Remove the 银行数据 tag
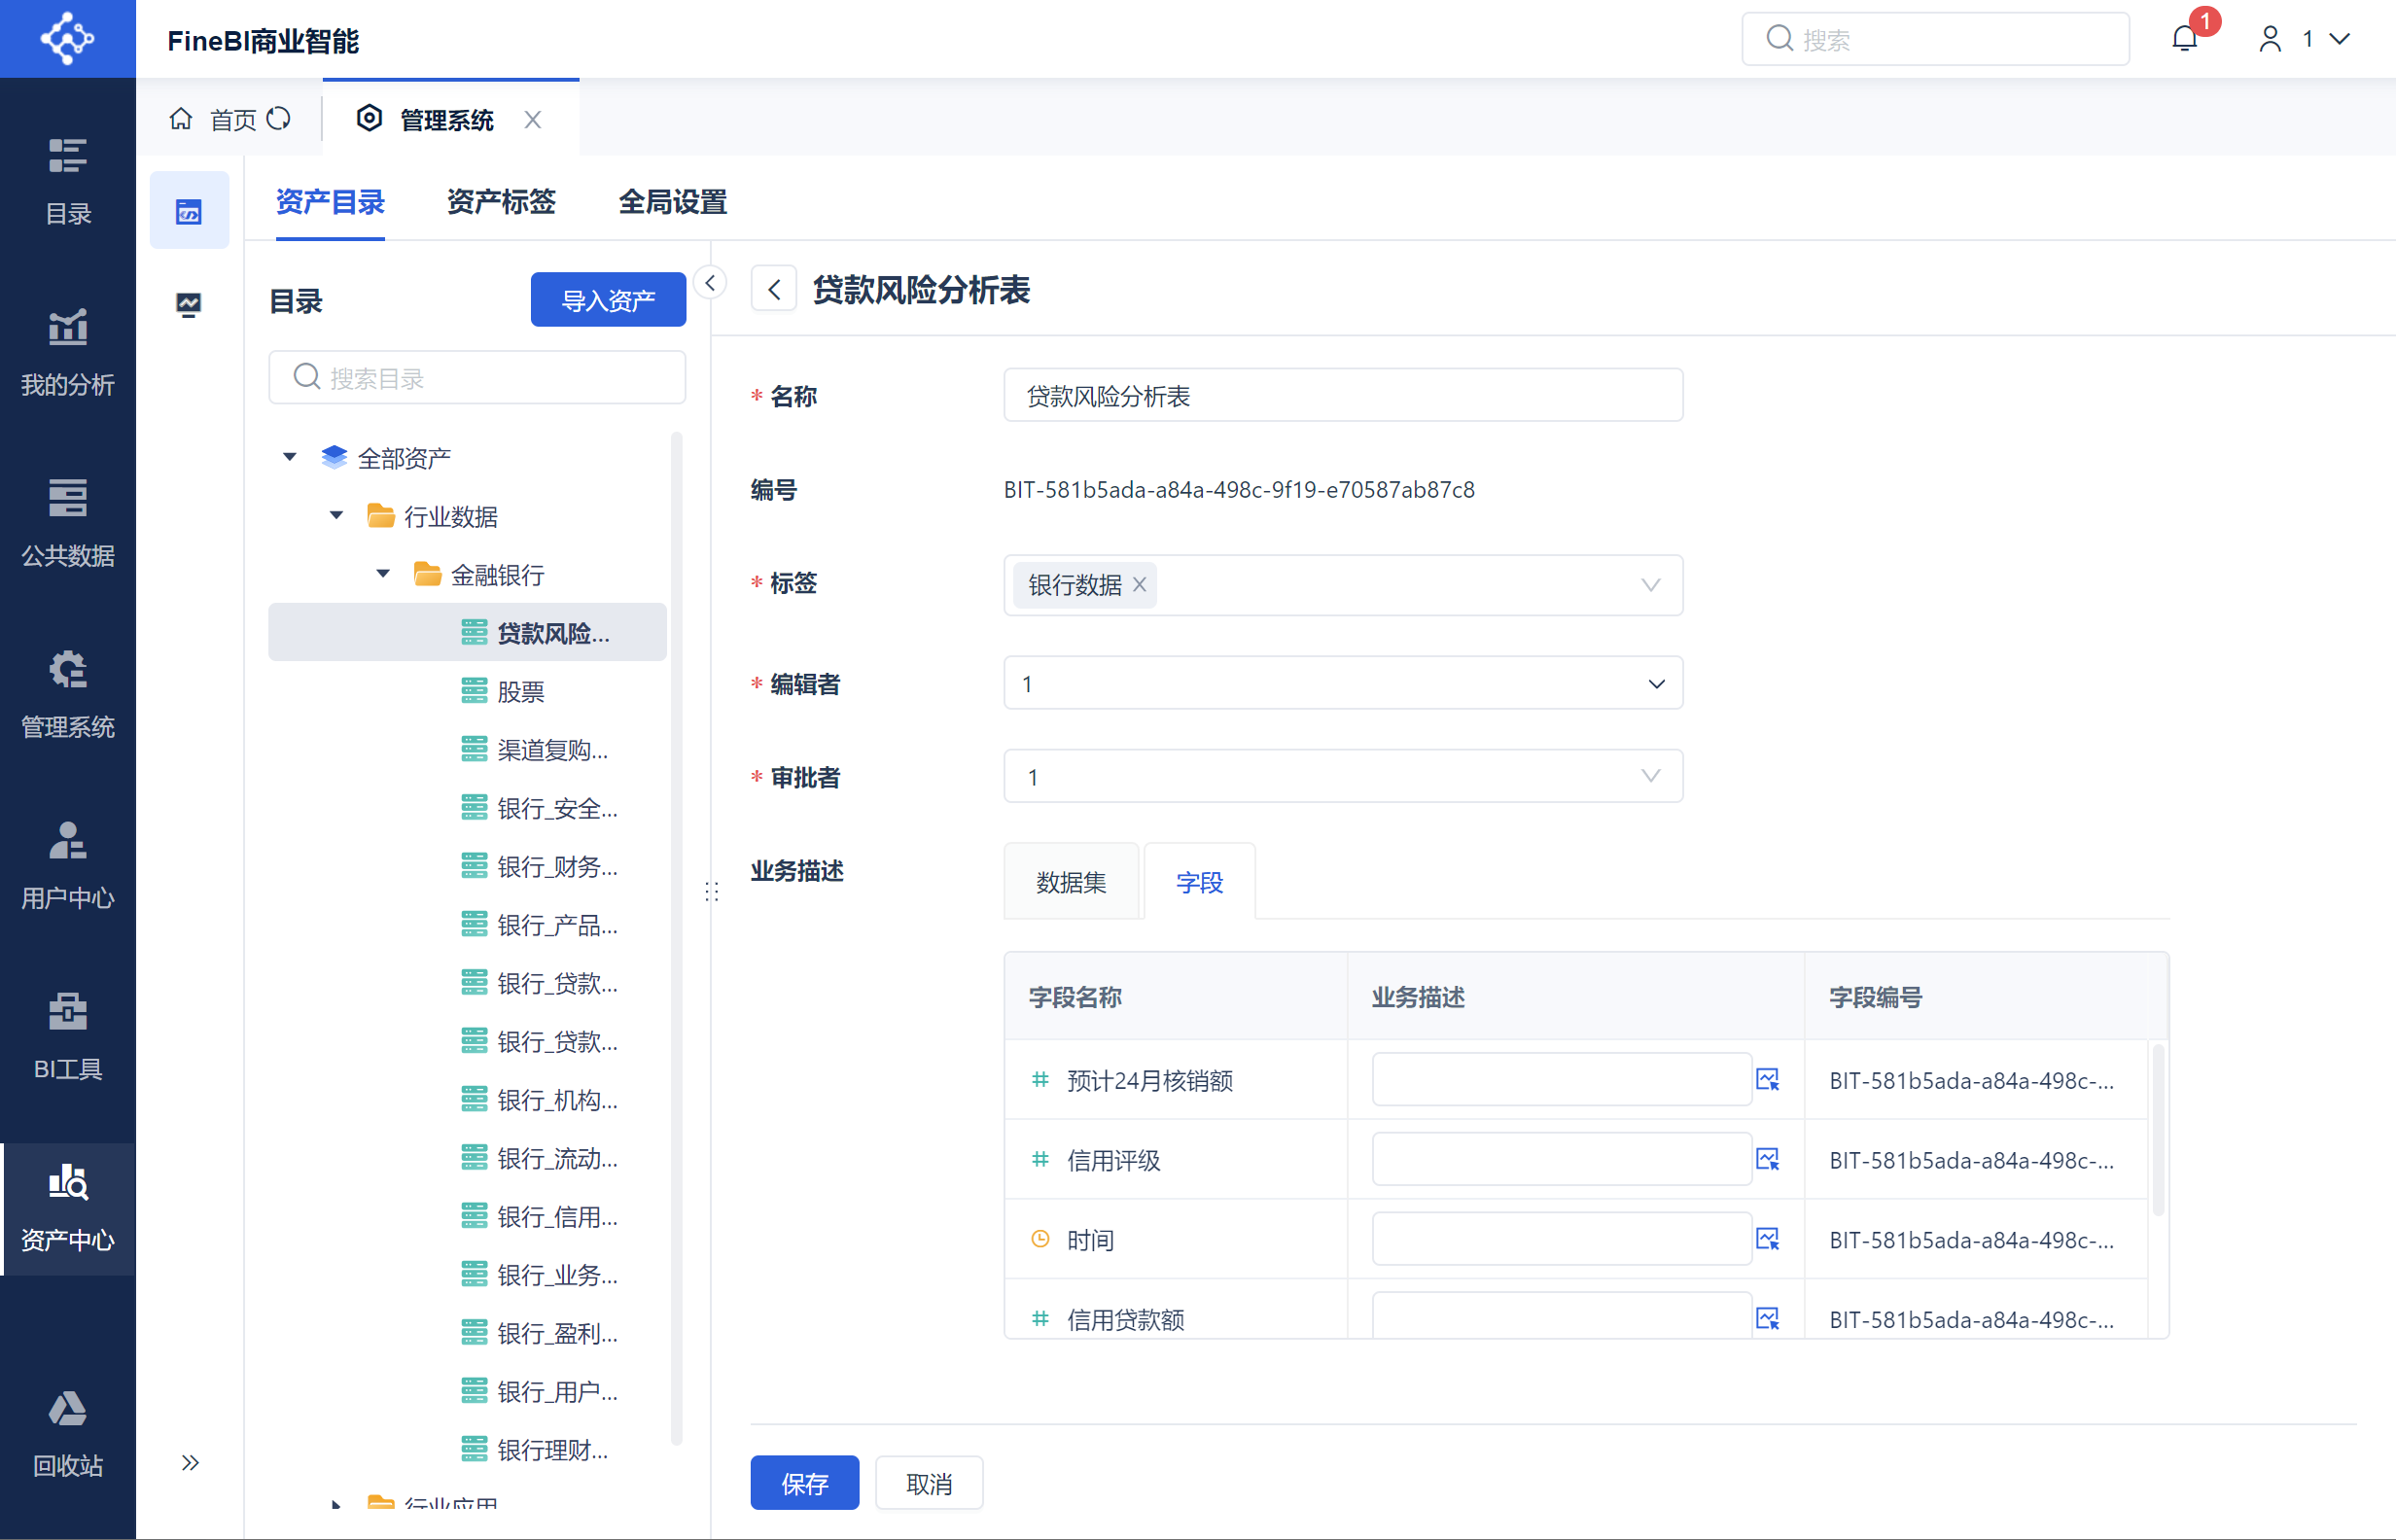This screenshot has width=2396, height=1540. tap(1139, 585)
